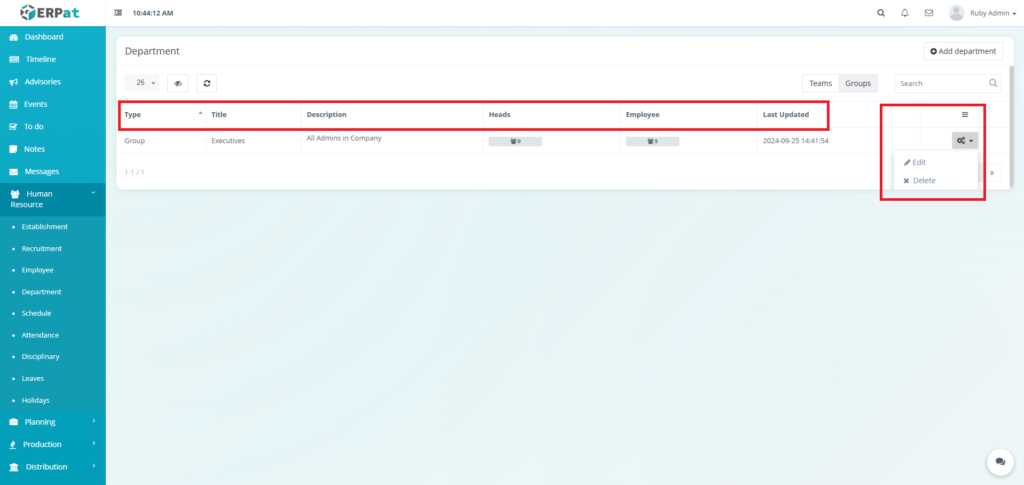This screenshot has width=1024, height=485.
Task: Click Executives title cell
Action: pos(228,141)
